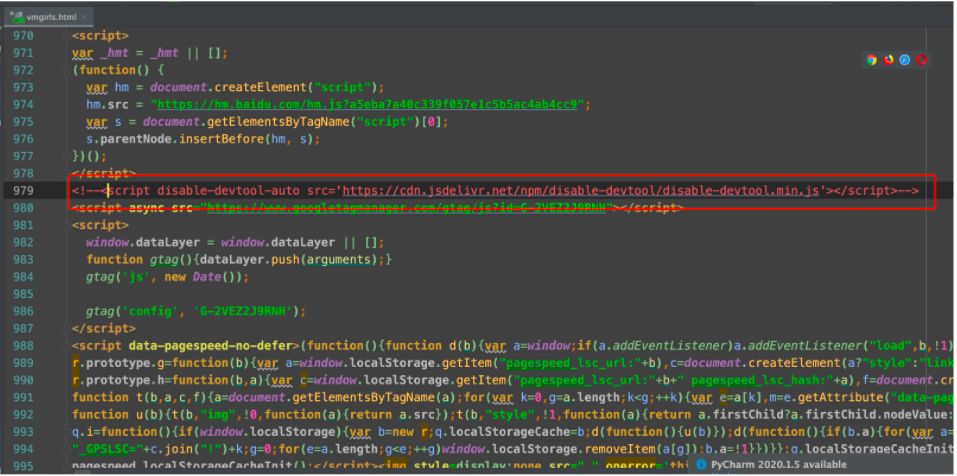Screen dimensions: 957x476
Task: Open page preview in Firefox browser
Action: point(889,60)
